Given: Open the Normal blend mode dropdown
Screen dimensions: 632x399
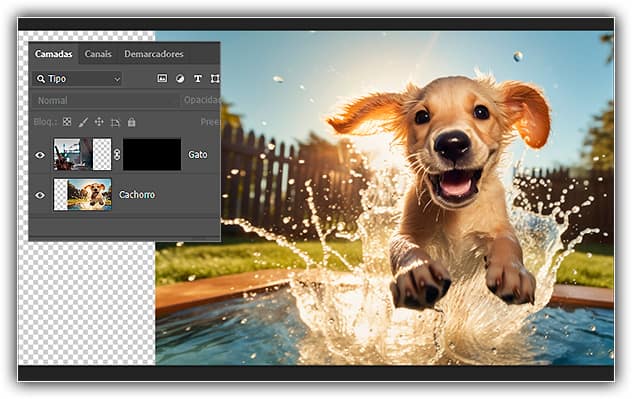Looking at the screenshot, I should [x=105, y=100].
